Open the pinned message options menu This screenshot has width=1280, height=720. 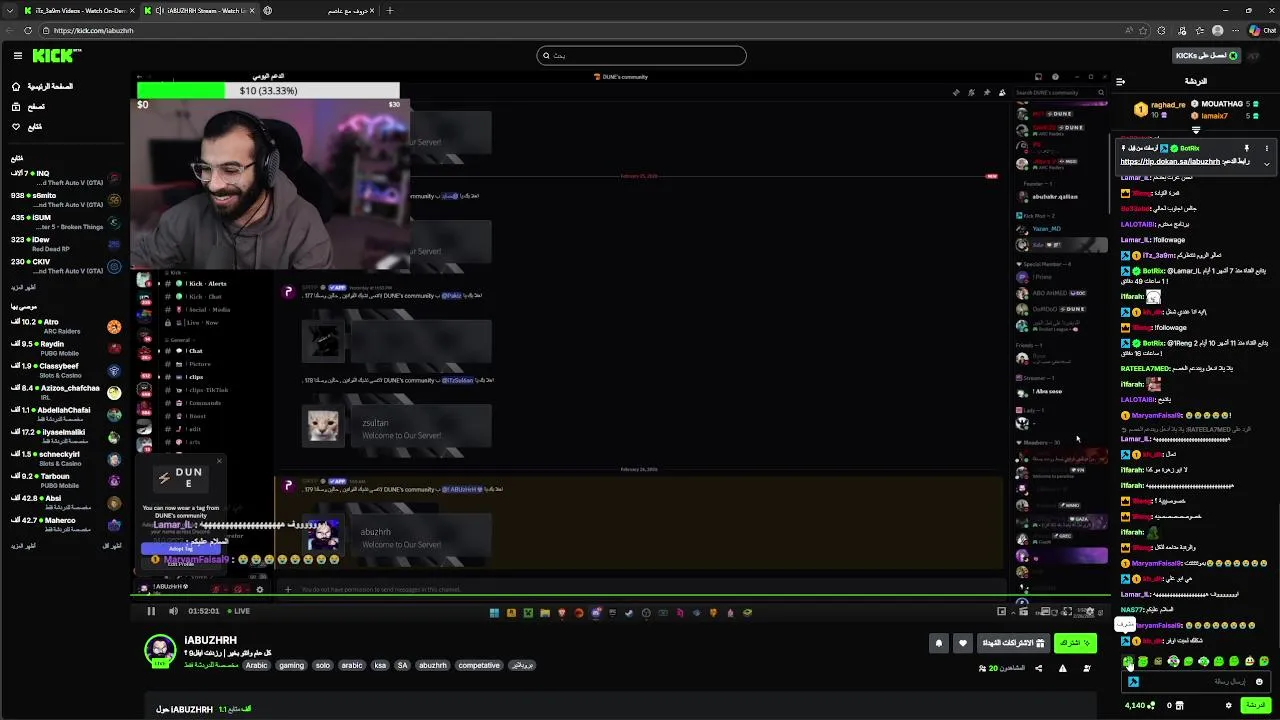[x=1266, y=148]
